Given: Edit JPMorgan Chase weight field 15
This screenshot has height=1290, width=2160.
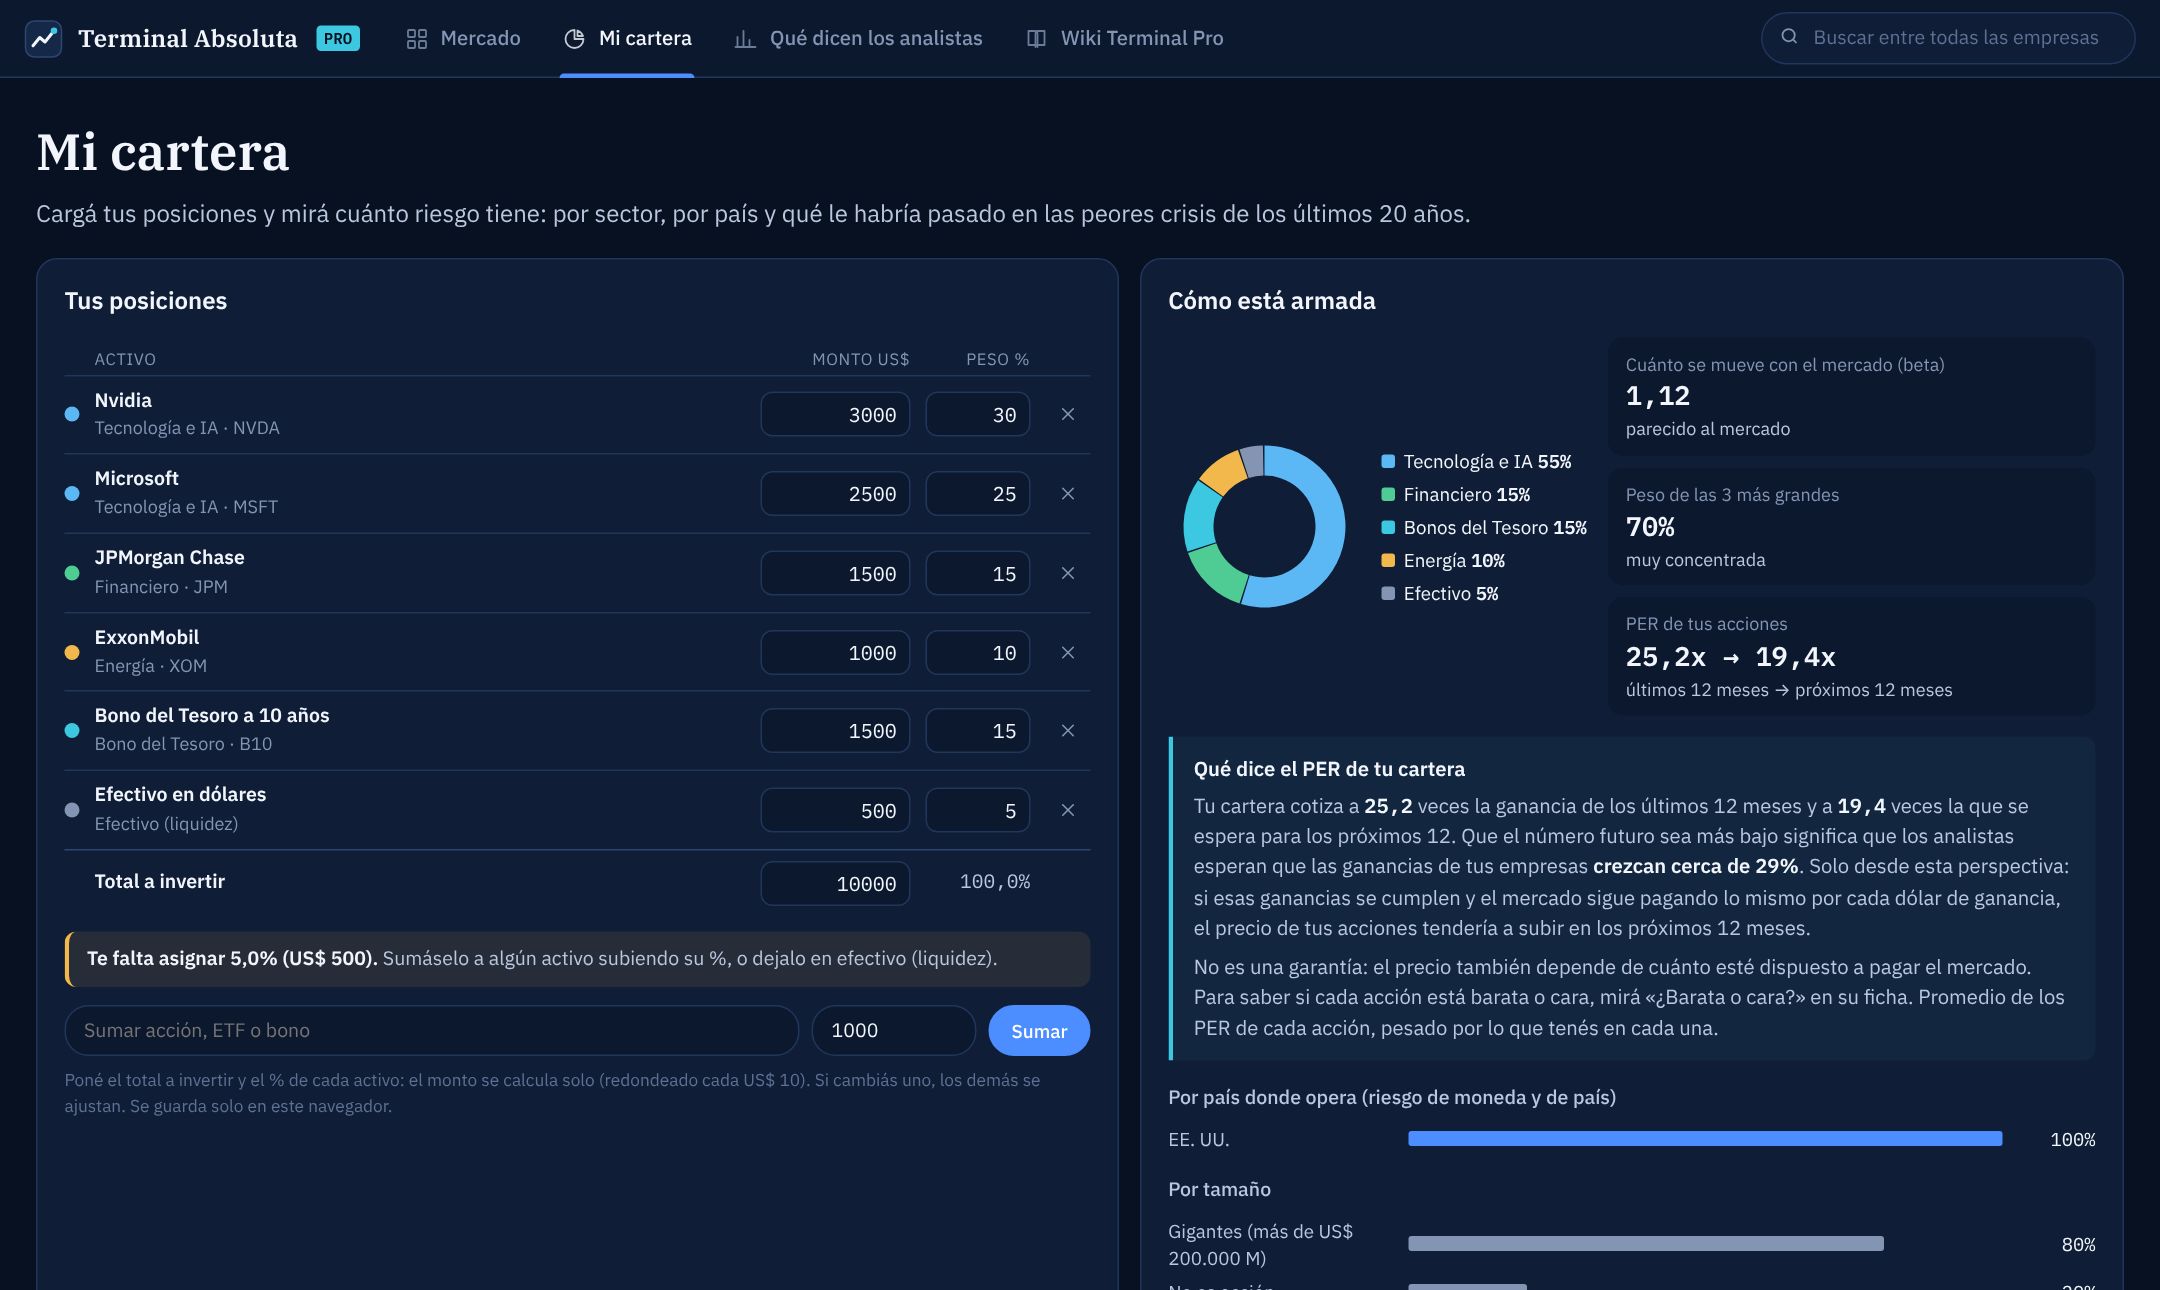Looking at the screenshot, I should coord(977,573).
